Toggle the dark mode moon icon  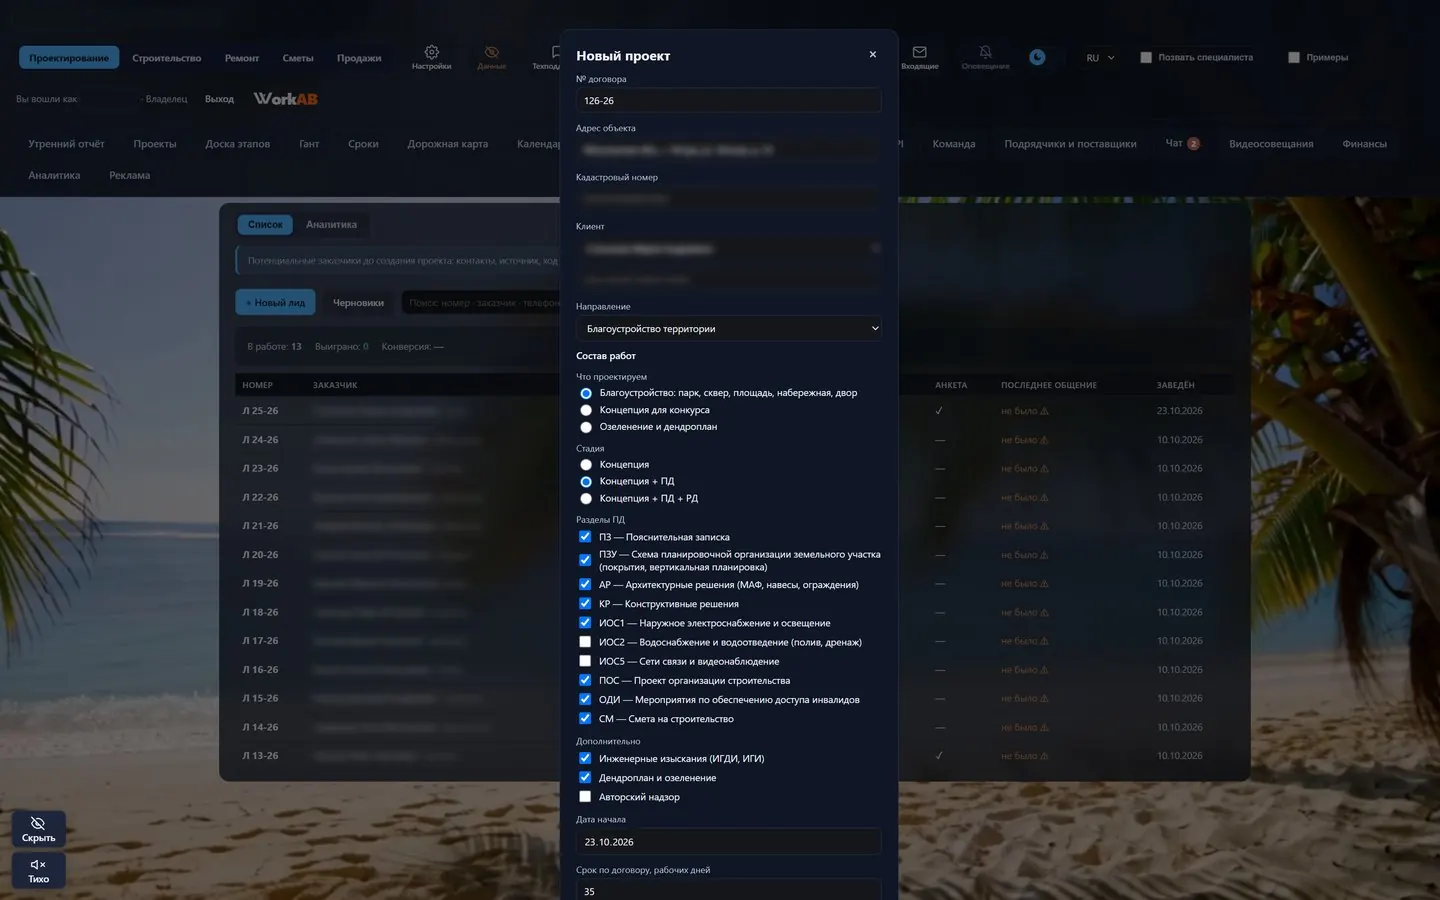(1038, 57)
